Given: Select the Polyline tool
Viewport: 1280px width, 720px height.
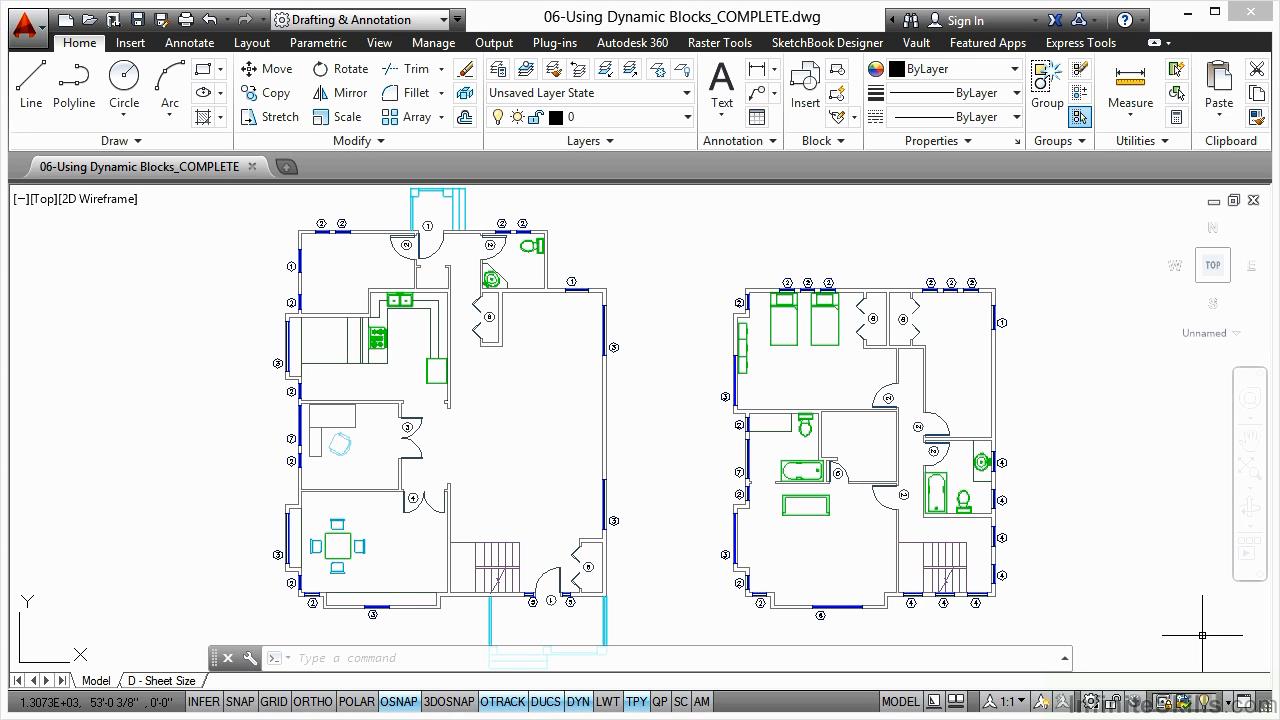Looking at the screenshot, I should (74, 83).
